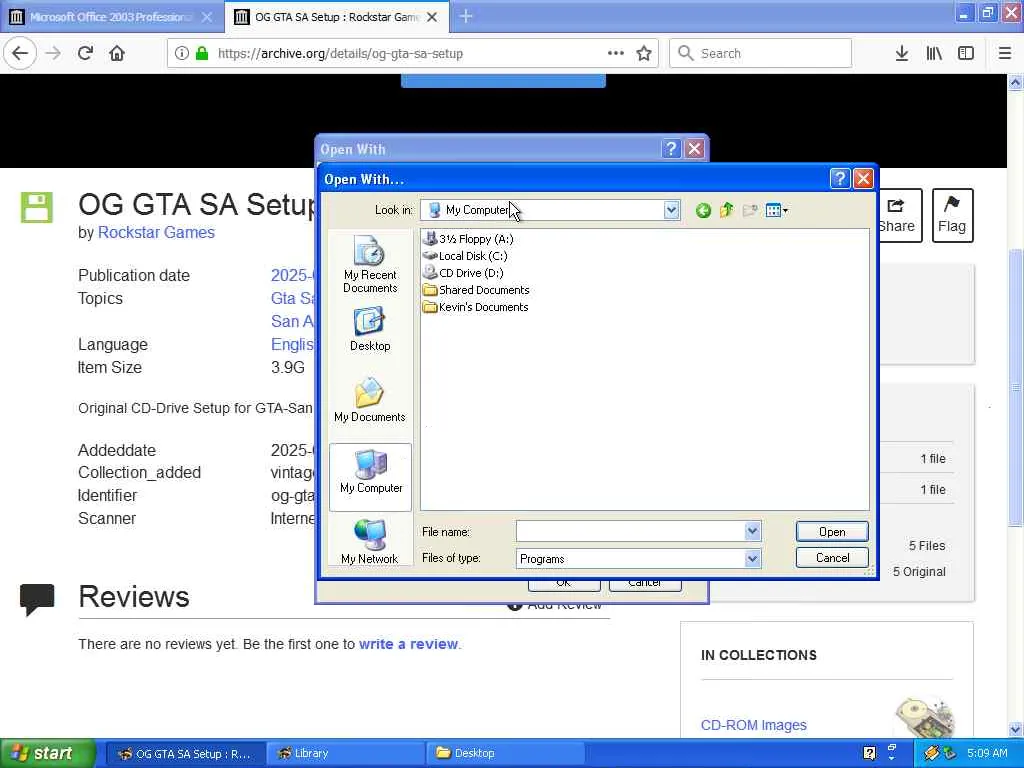Open a new browser tab

click(466, 16)
